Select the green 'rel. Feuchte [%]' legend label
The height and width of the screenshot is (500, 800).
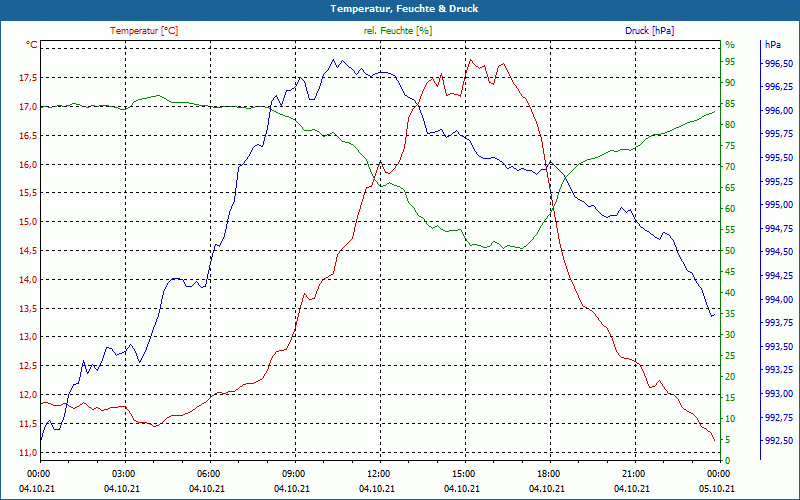pos(398,31)
